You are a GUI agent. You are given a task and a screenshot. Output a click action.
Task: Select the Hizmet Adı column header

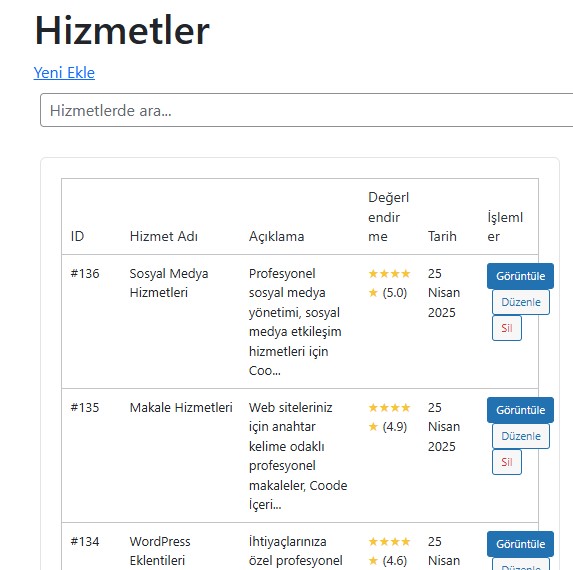[164, 236]
